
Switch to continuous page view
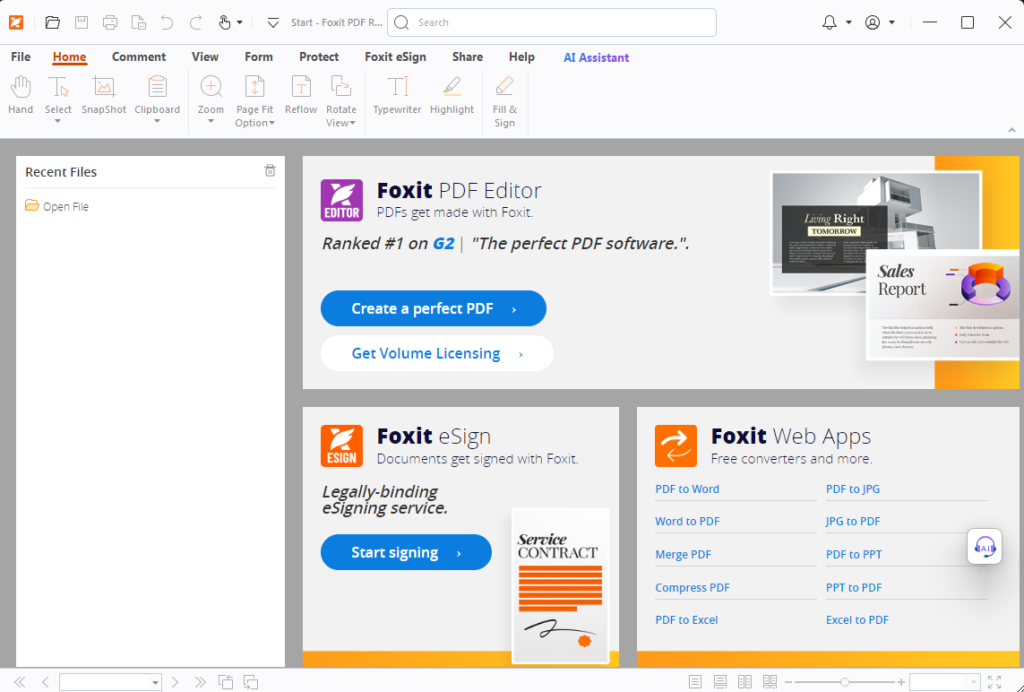720,682
